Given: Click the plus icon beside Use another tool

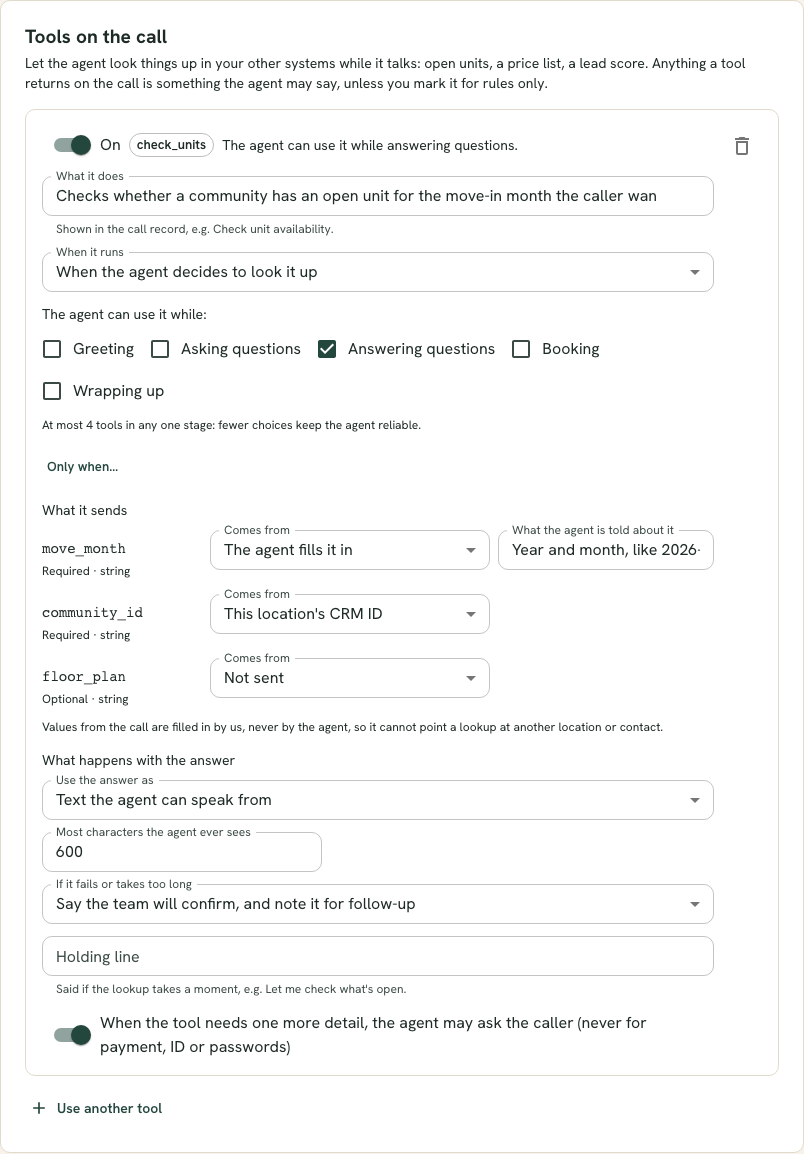Looking at the screenshot, I should pyautogui.click(x=40, y=1108).
